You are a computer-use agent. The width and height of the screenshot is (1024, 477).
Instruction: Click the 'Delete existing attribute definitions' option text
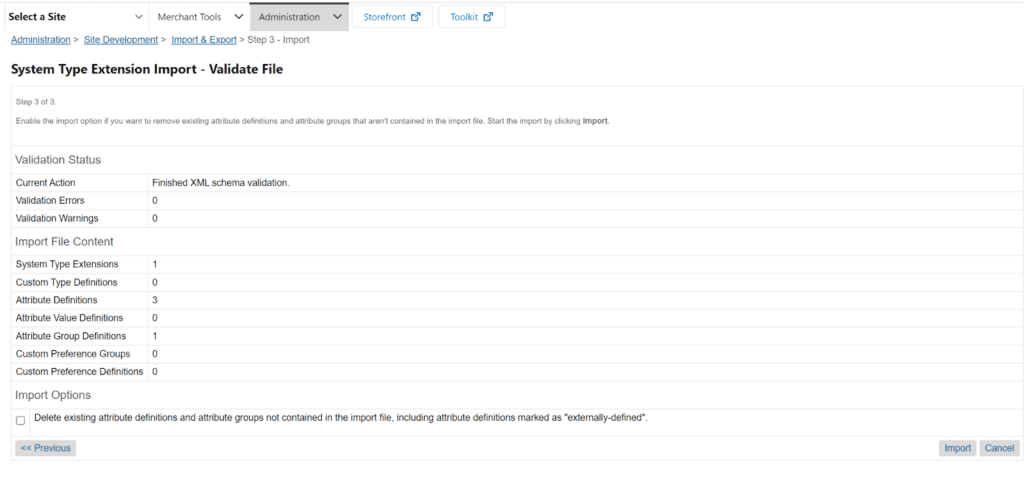click(x=340, y=417)
